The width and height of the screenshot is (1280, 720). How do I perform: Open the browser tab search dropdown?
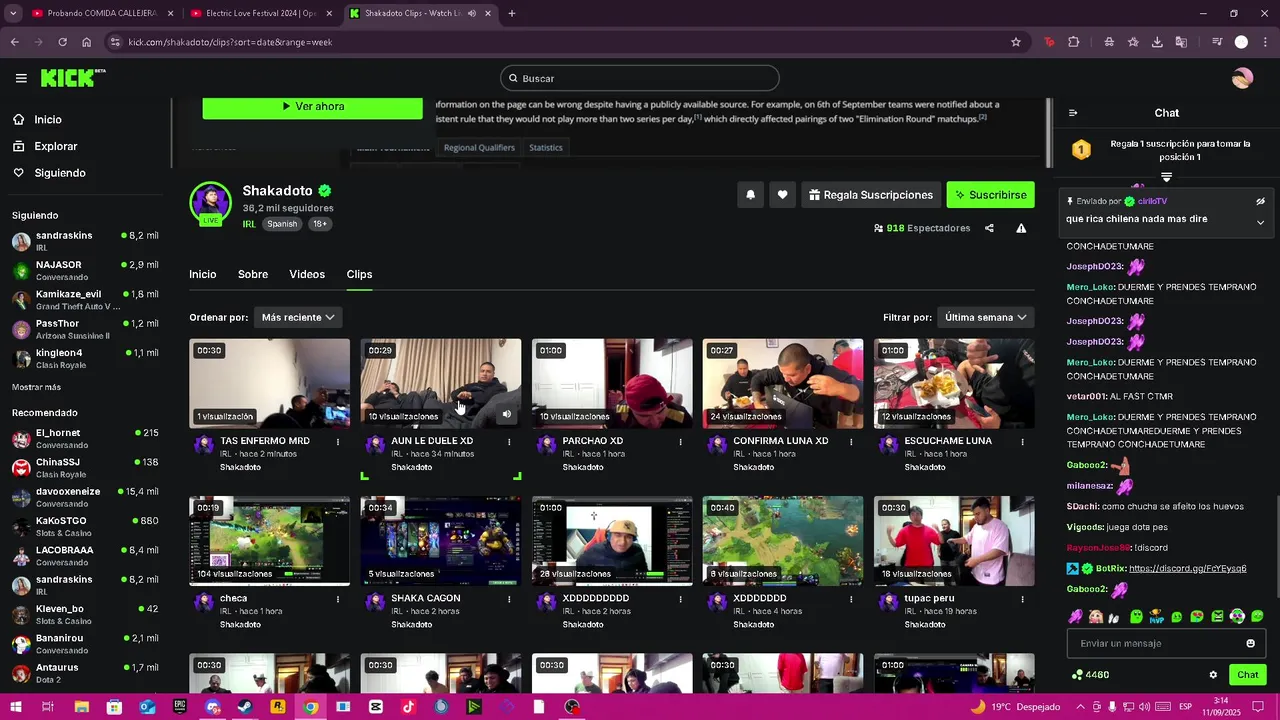[x=13, y=13]
